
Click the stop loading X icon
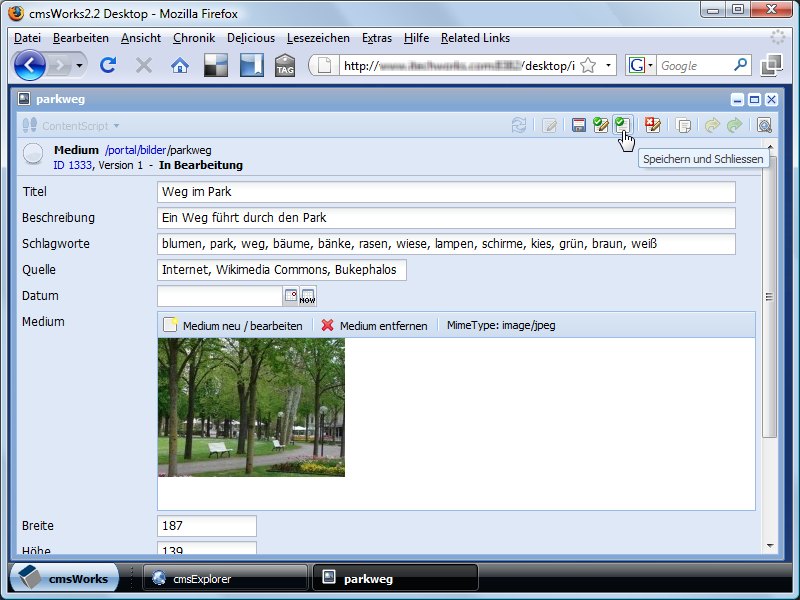tap(144, 65)
